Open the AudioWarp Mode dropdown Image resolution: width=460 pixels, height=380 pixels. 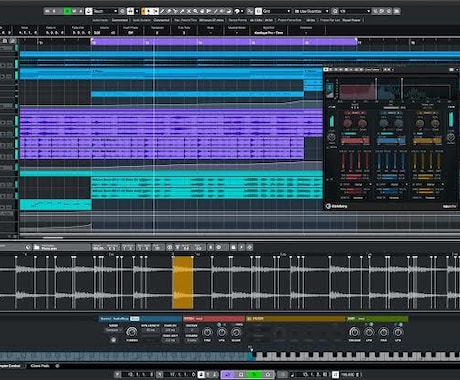(x=113, y=330)
